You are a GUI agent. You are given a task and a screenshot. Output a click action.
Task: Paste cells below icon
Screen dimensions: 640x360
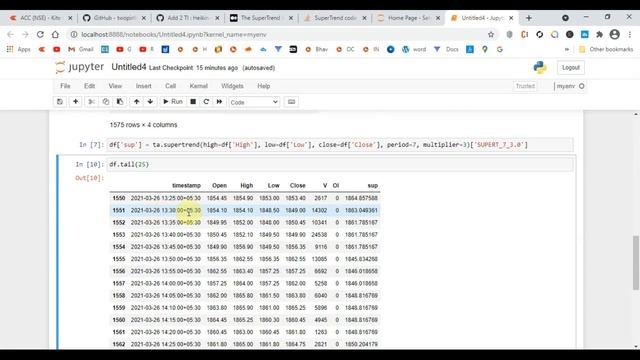point(120,102)
